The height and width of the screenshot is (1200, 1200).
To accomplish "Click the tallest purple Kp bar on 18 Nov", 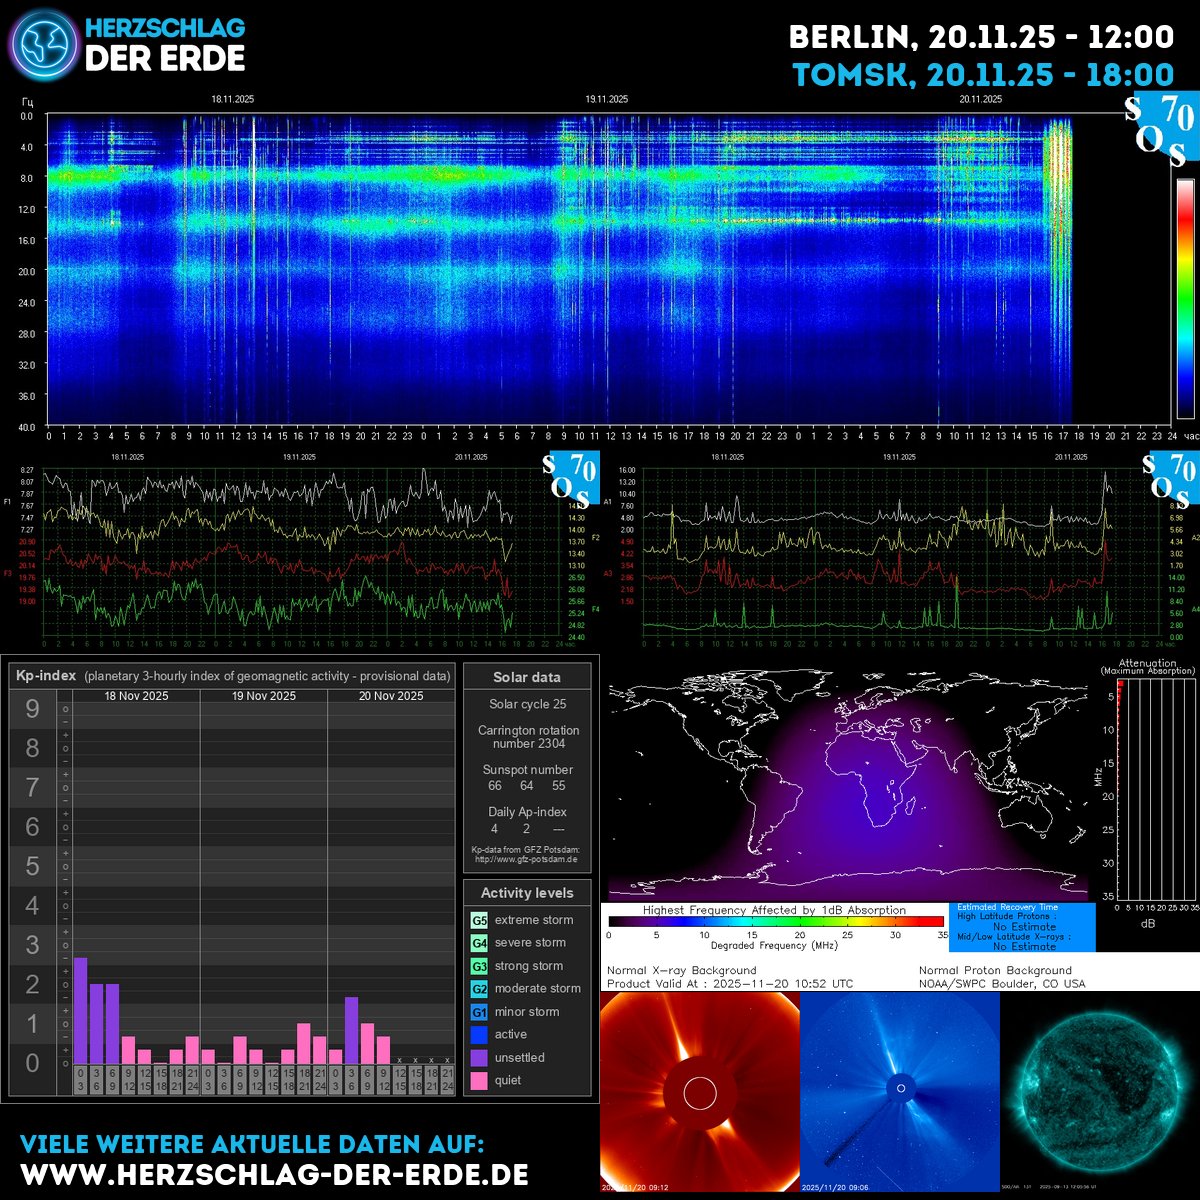I will [x=82, y=1010].
